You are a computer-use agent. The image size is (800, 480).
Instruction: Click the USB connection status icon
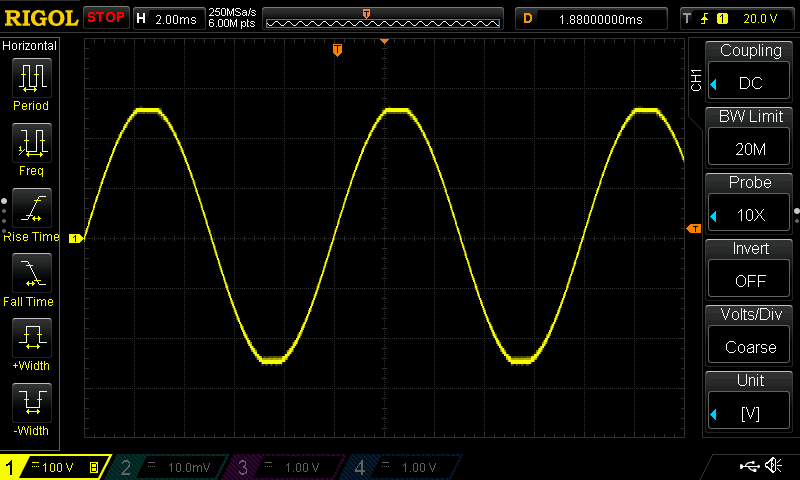(749, 465)
